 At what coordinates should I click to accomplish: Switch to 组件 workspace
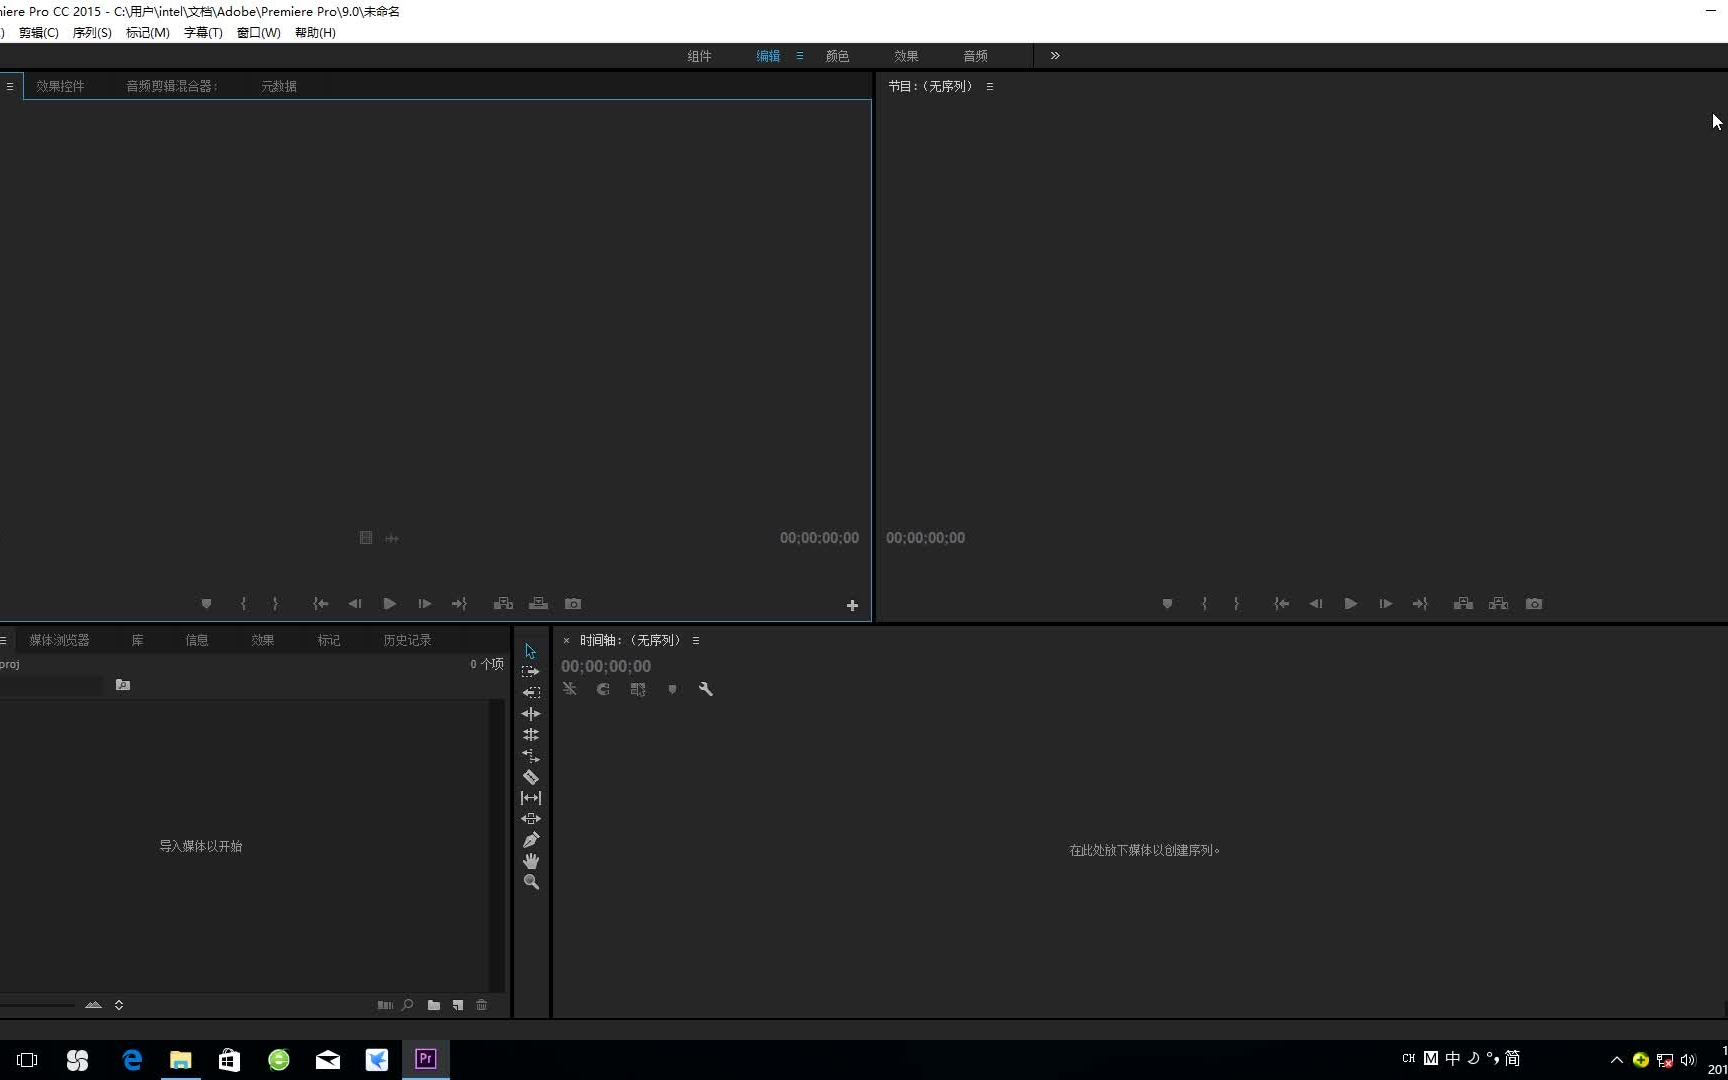pos(699,56)
